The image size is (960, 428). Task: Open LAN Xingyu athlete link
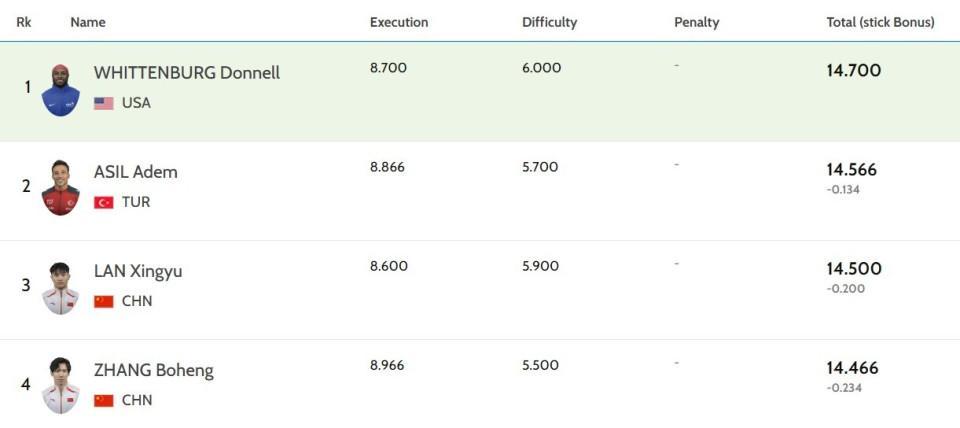point(138,271)
